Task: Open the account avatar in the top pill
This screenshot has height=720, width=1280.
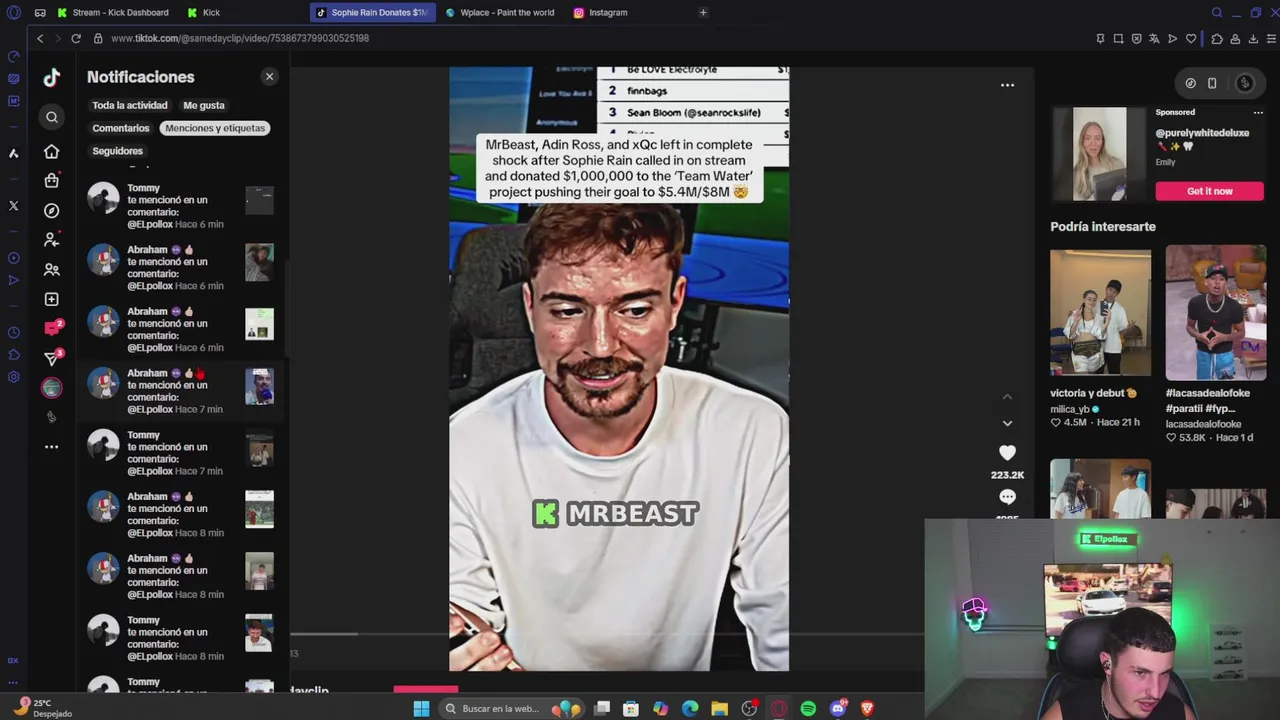Action: (x=1244, y=83)
